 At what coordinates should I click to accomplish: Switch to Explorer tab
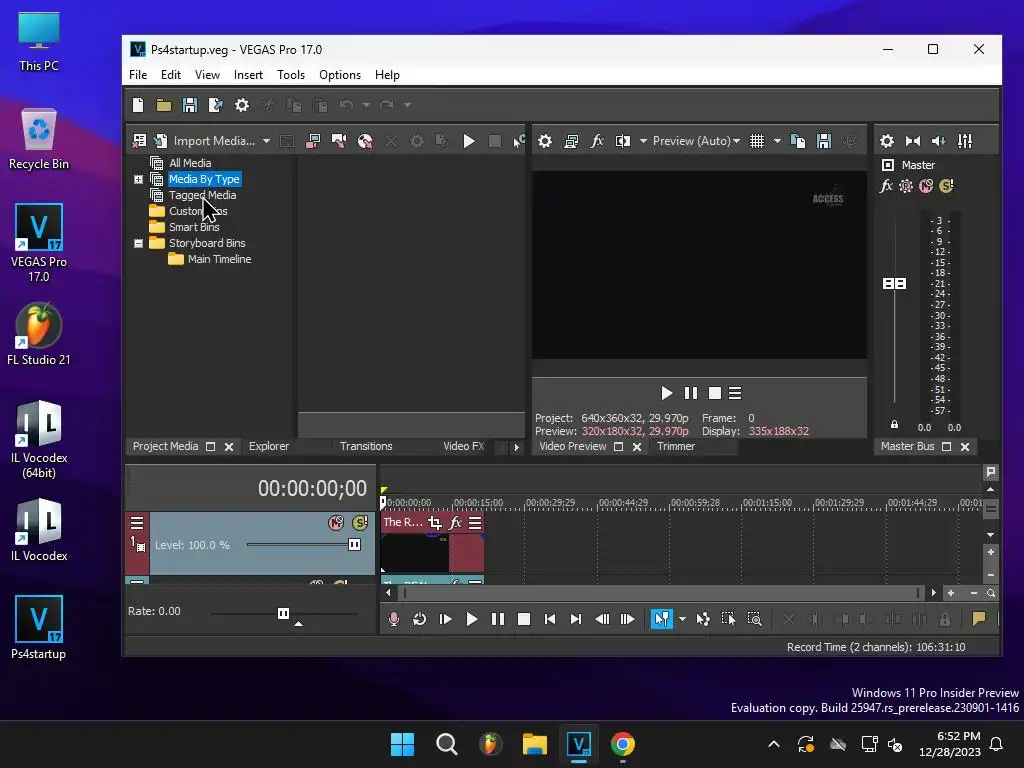coord(269,447)
